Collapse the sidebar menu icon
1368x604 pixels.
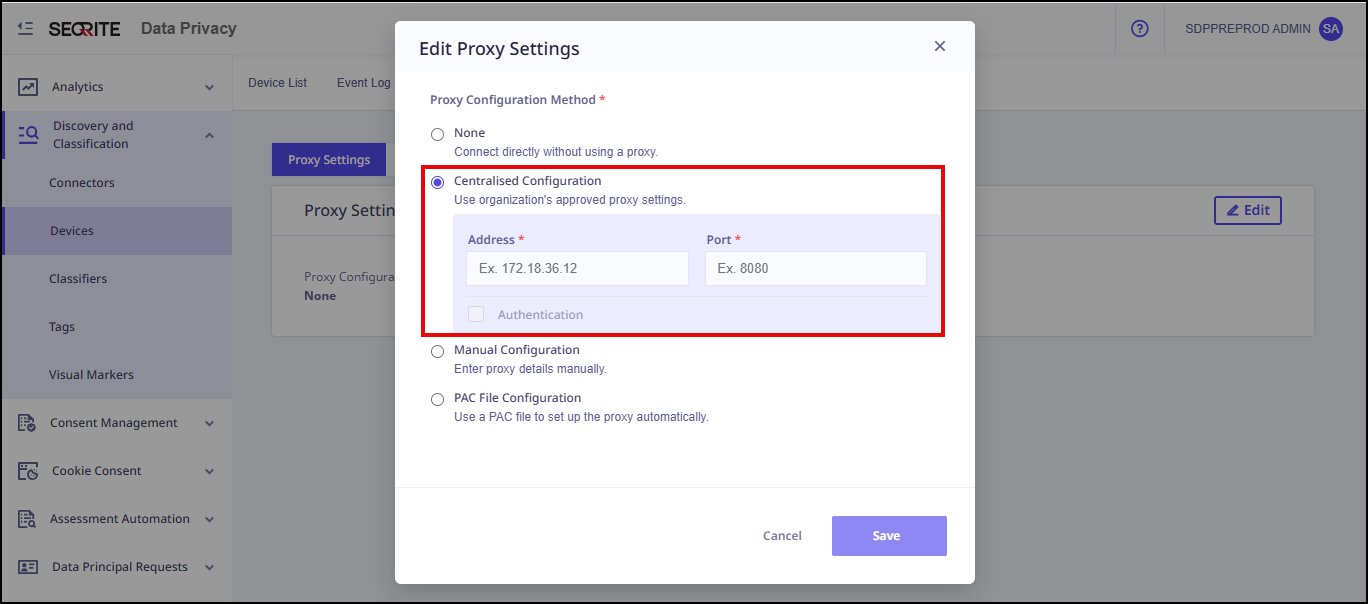point(25,29)
